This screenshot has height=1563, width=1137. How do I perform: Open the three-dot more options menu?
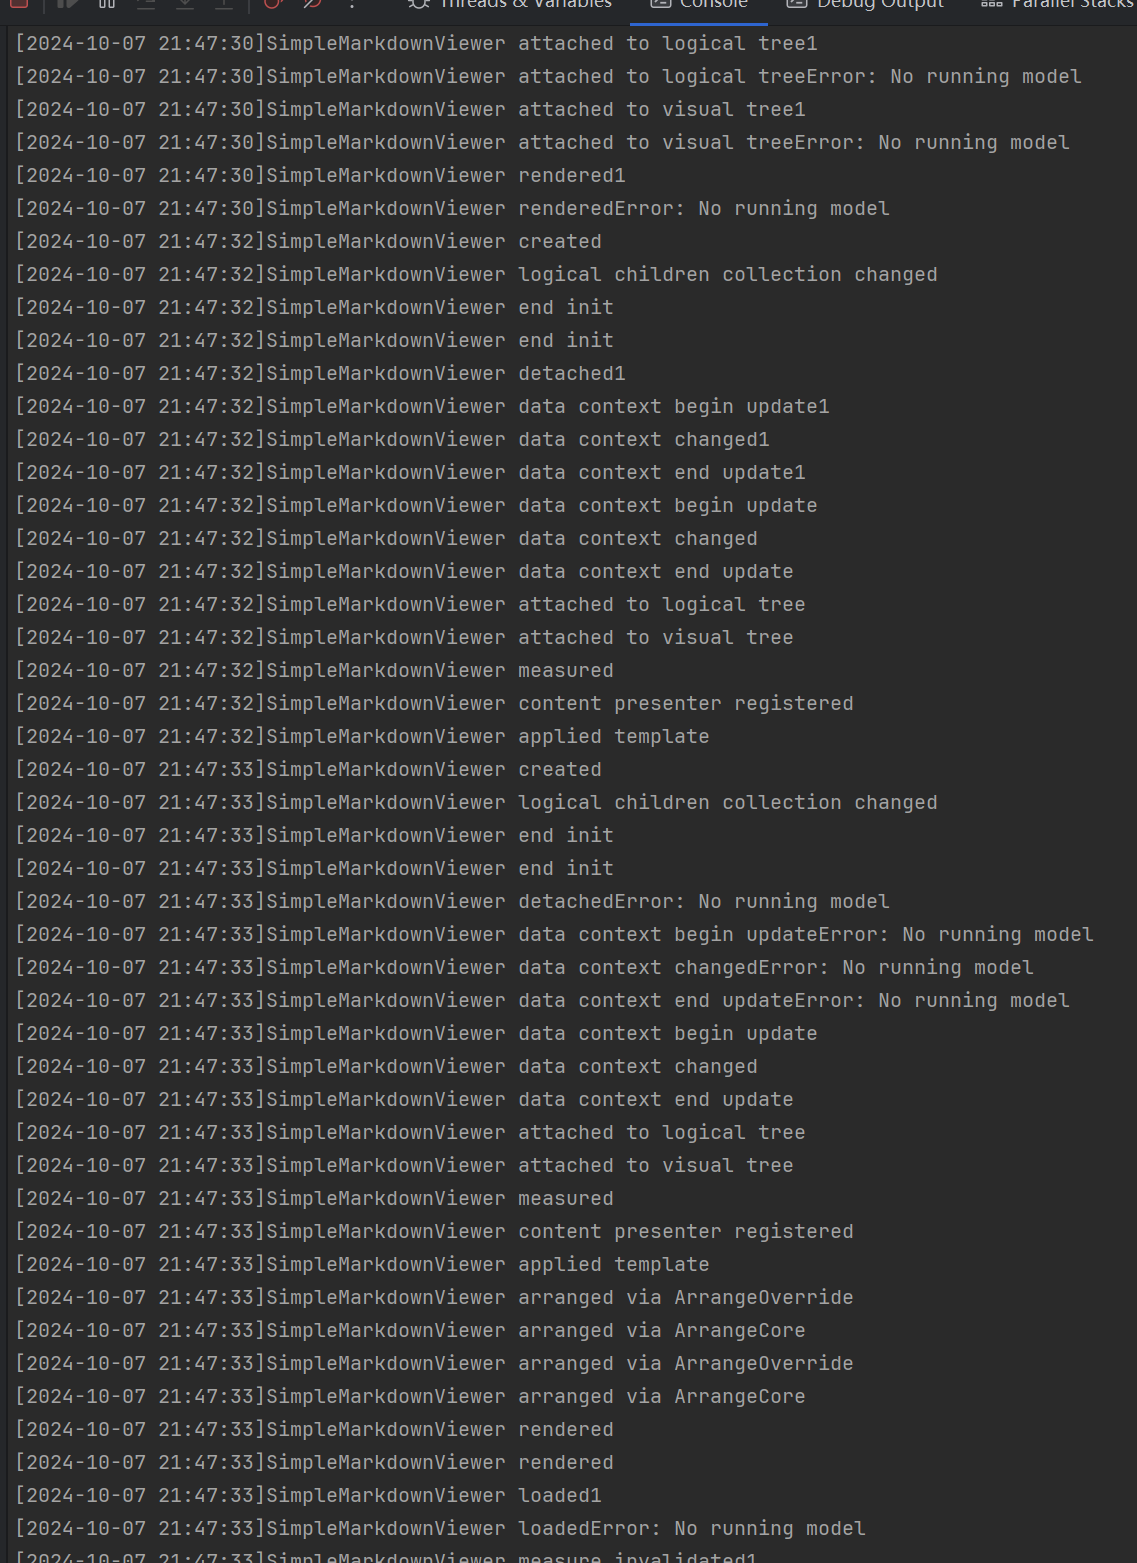(x=351, y=3)
